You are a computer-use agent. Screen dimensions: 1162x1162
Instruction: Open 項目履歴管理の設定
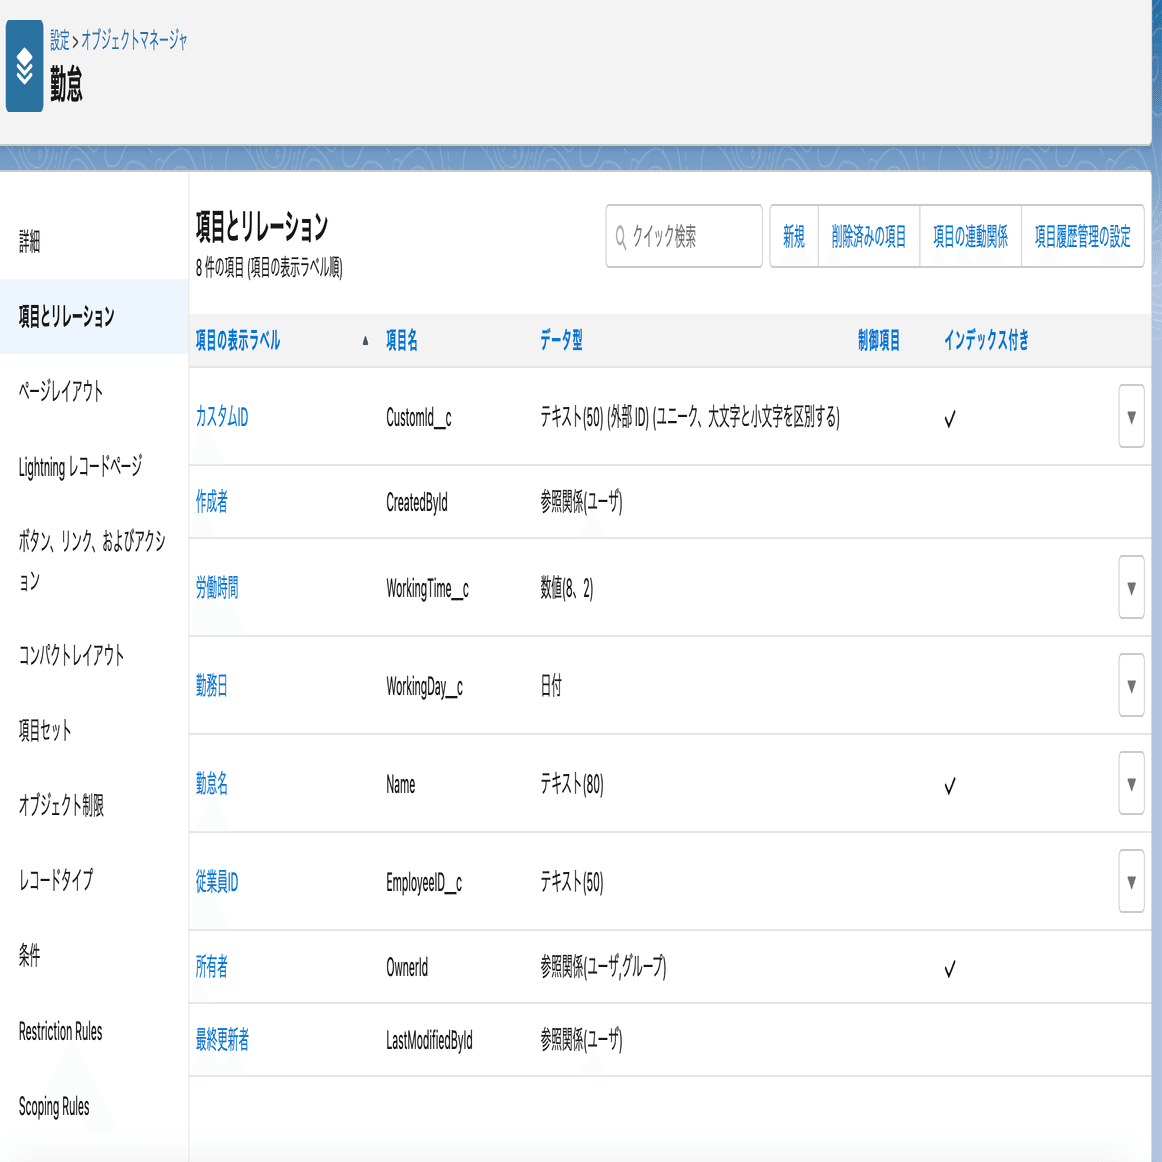tap(1082, 236)
